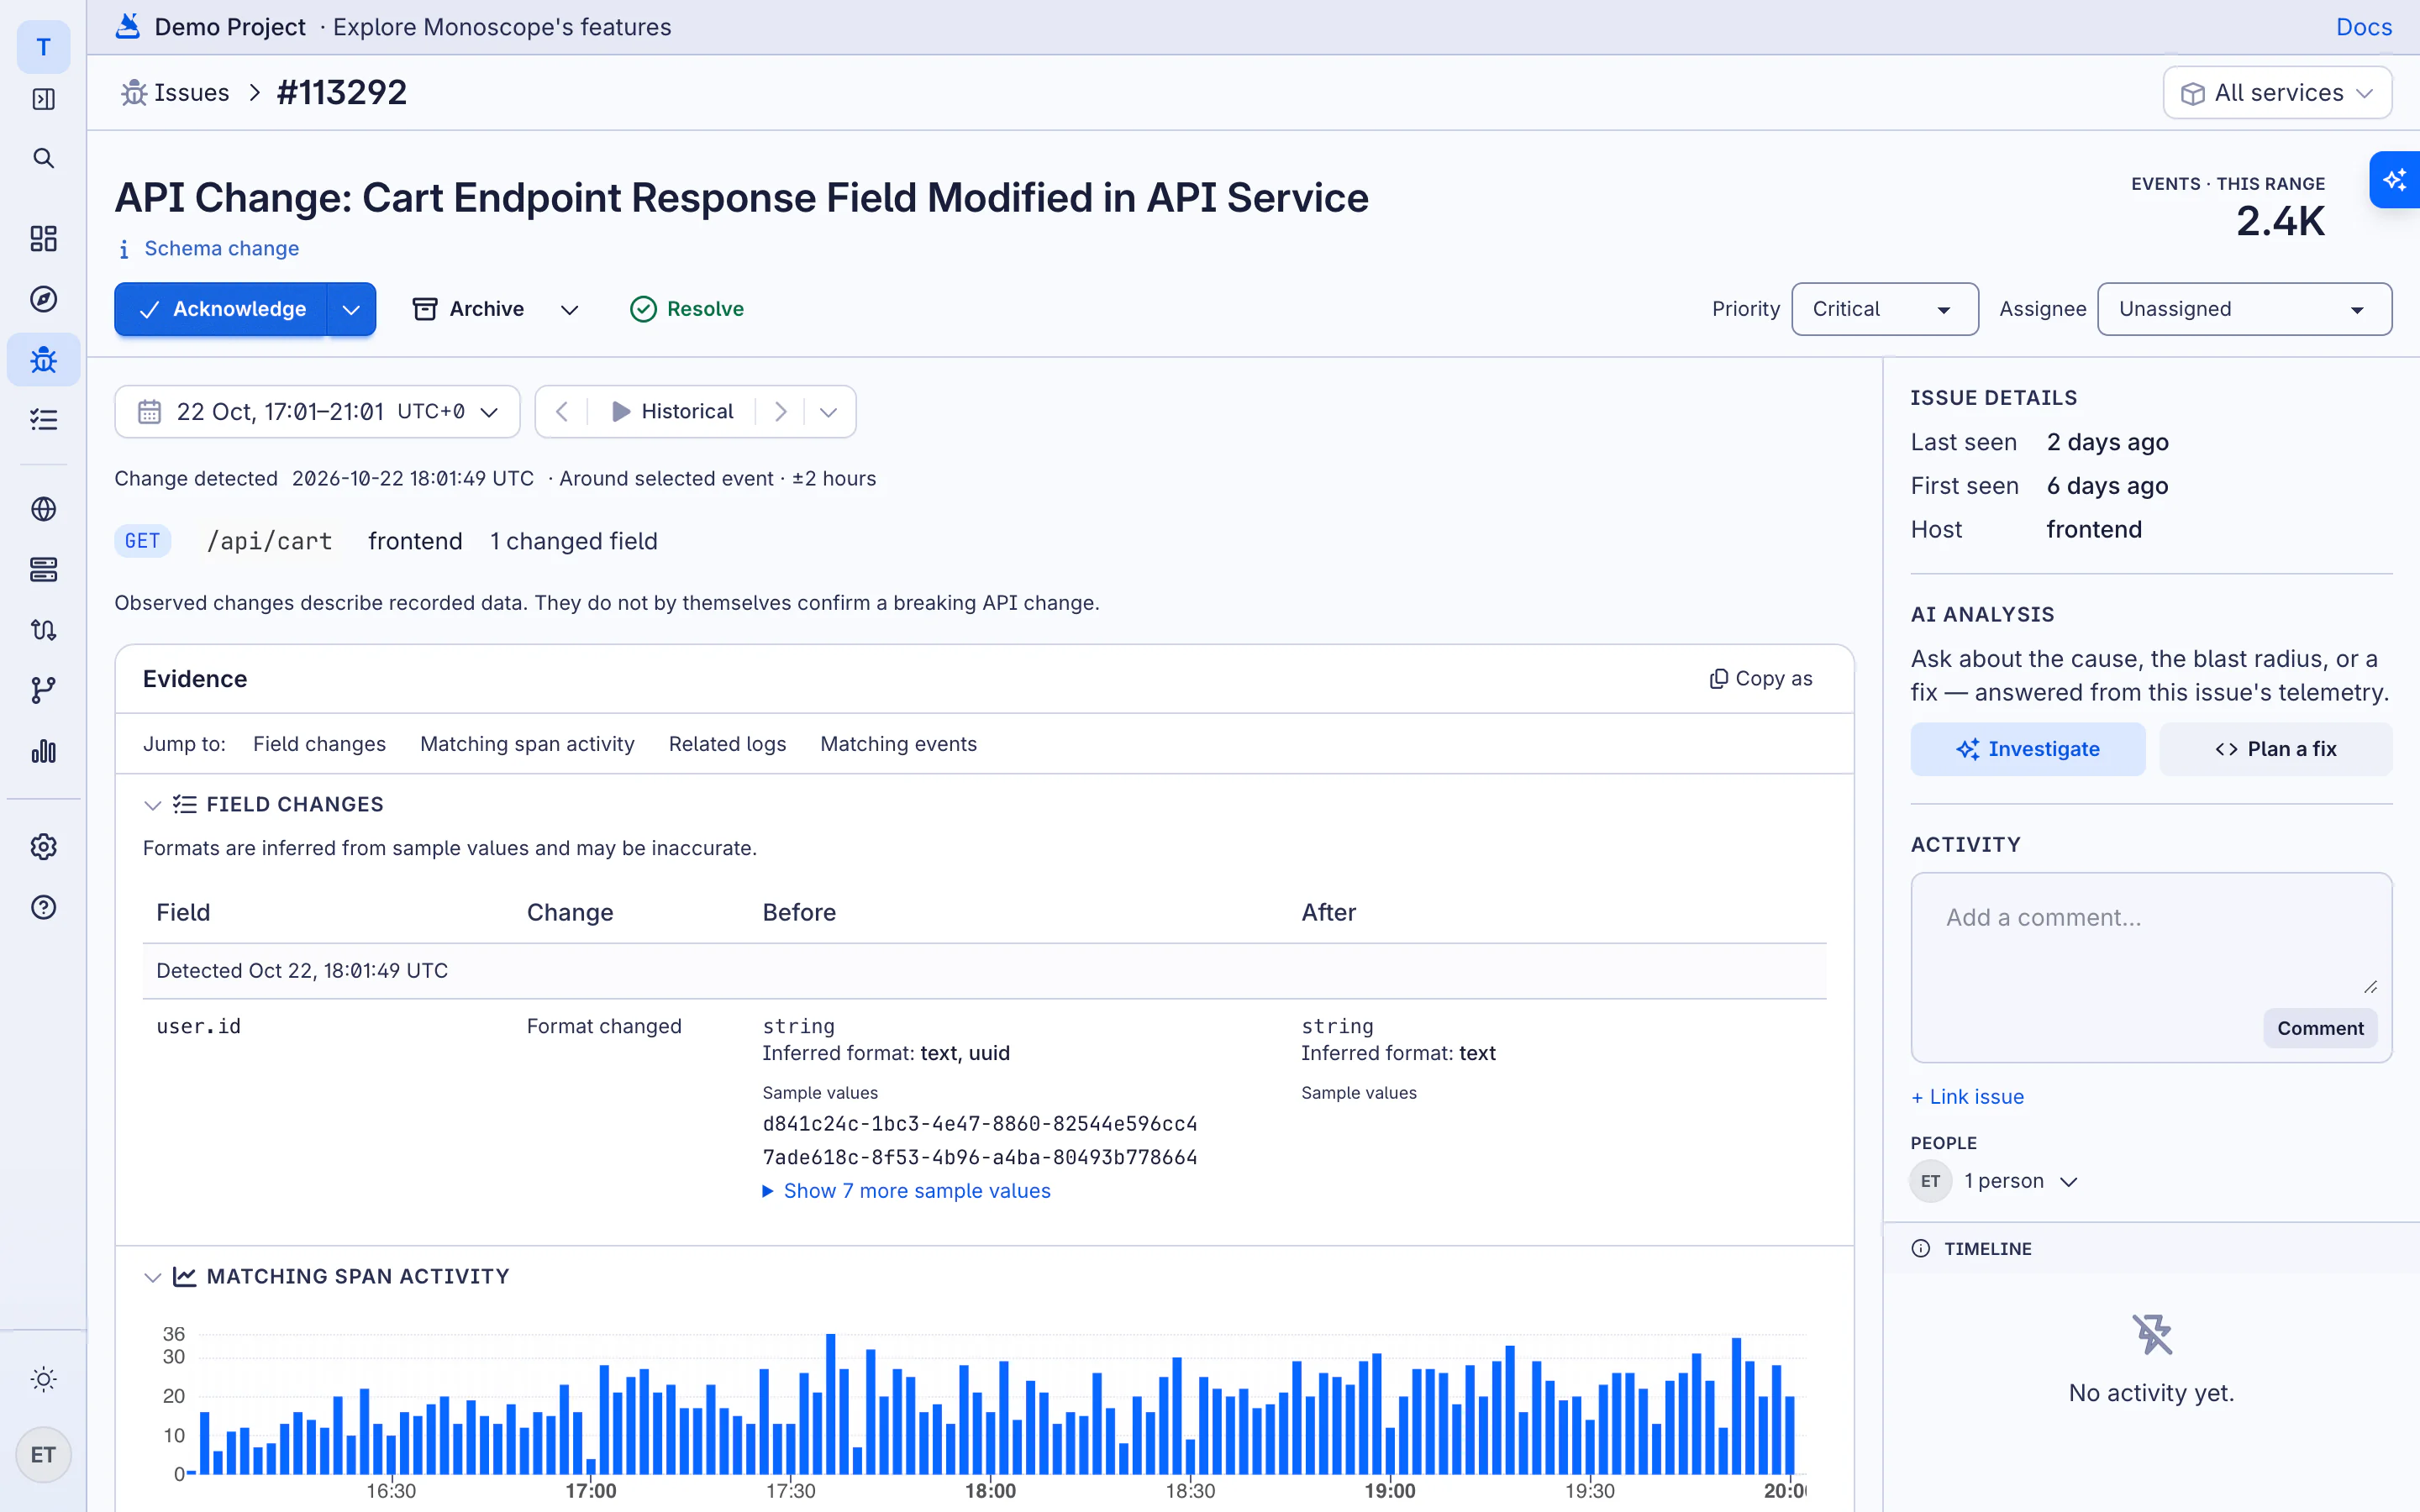Open the help question mark icon
This screenshot has width=2420, height=1512.
pyautogui.click(x=43, y=907)
